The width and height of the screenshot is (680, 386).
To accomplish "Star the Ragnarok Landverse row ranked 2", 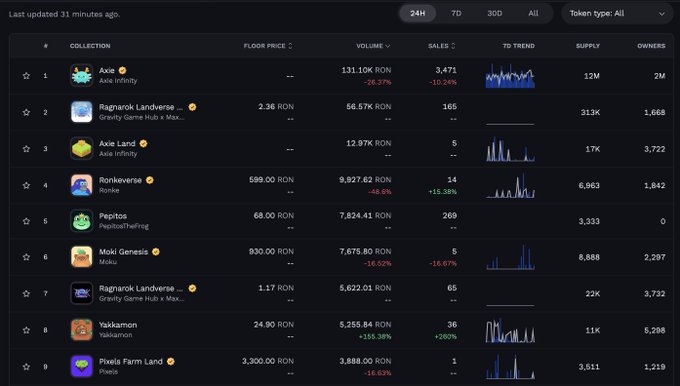I will click(26, 112).
